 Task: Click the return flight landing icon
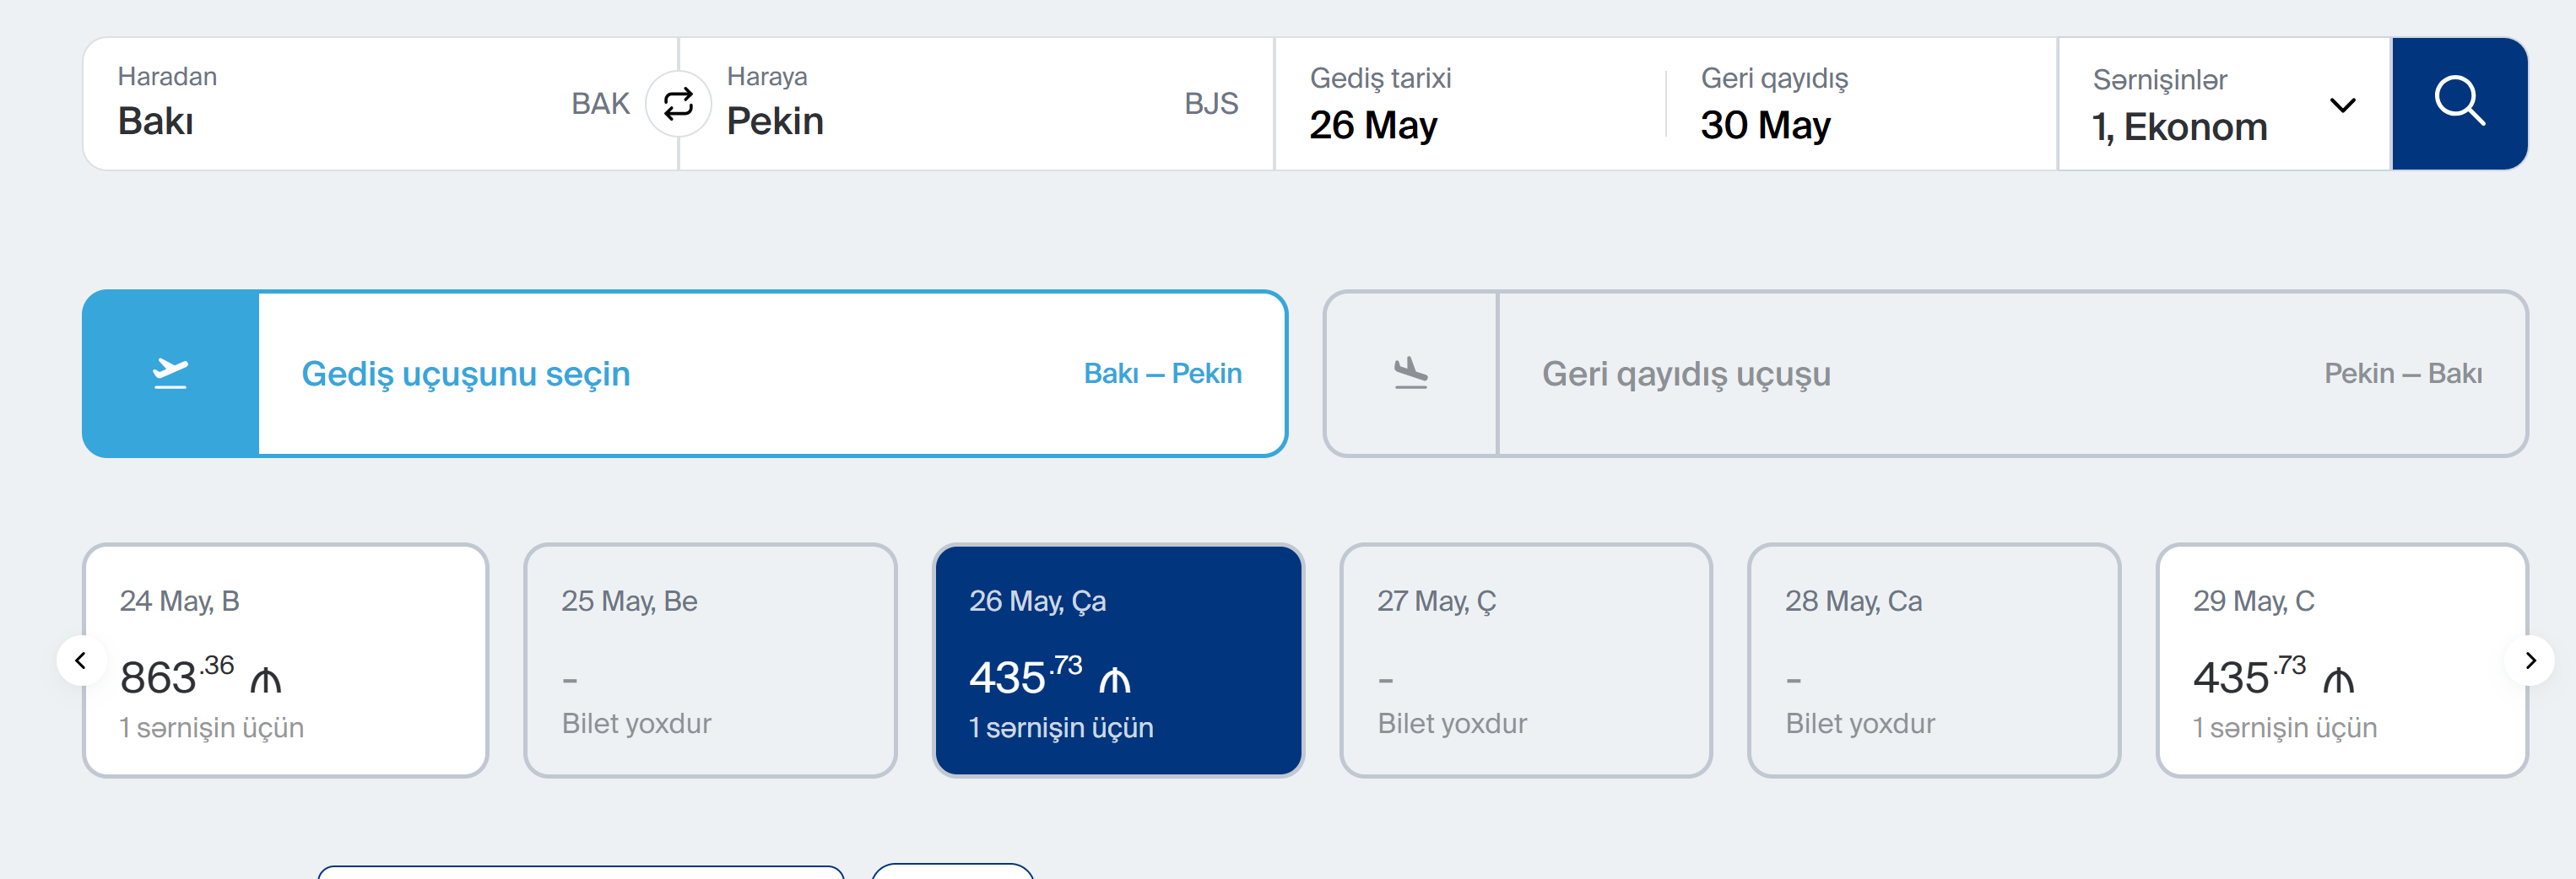click(x=1410, y=373)
